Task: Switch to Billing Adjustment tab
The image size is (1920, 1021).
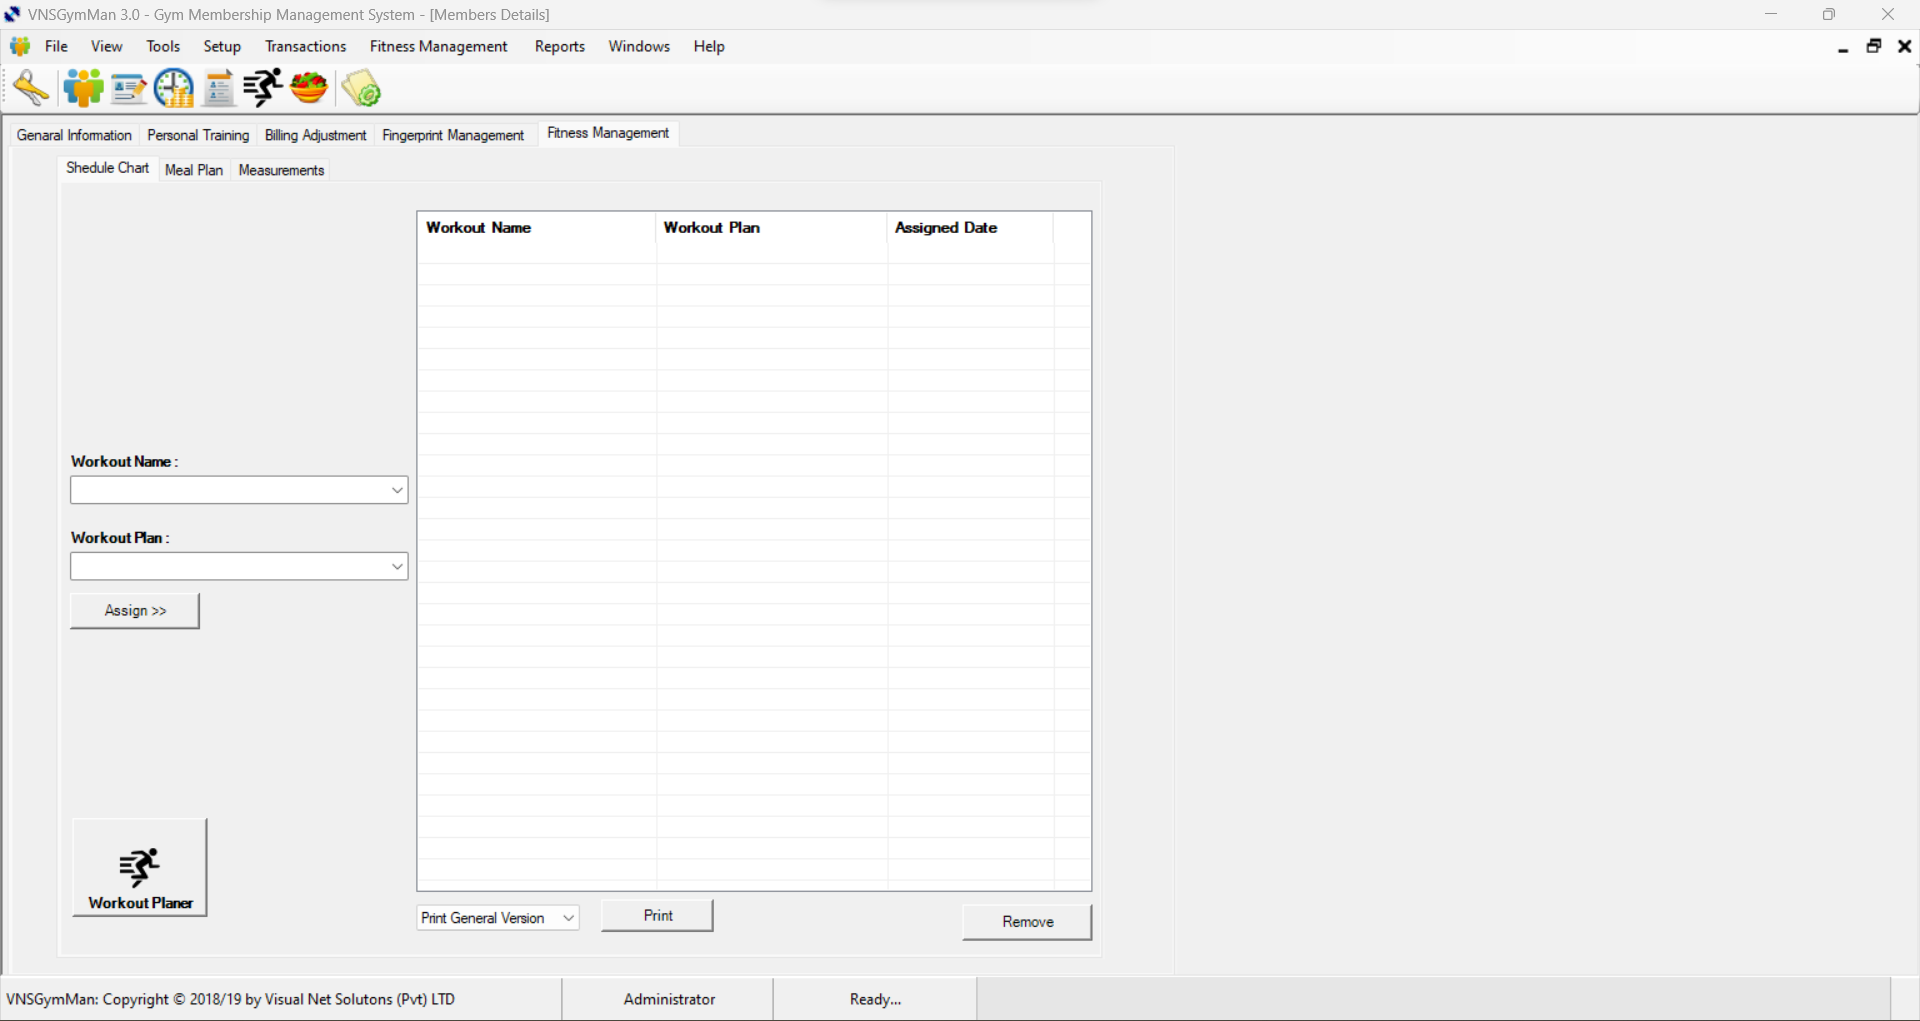Action: click(316, 135)
